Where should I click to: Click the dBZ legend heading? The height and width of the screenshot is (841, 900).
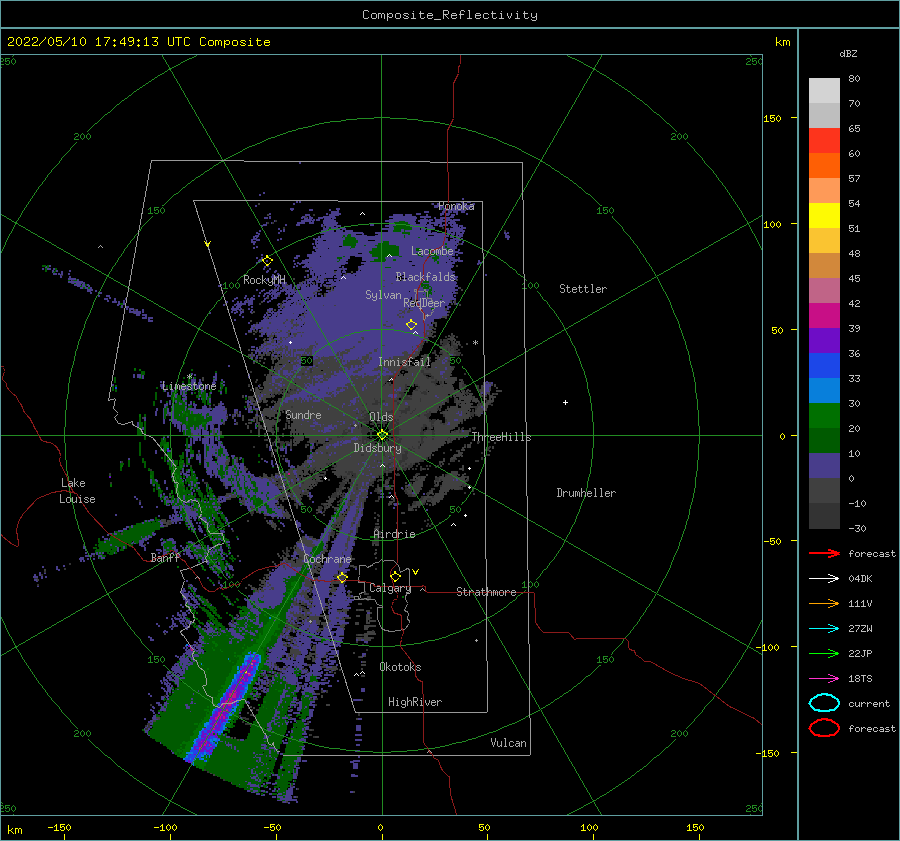tap(848, 53)
